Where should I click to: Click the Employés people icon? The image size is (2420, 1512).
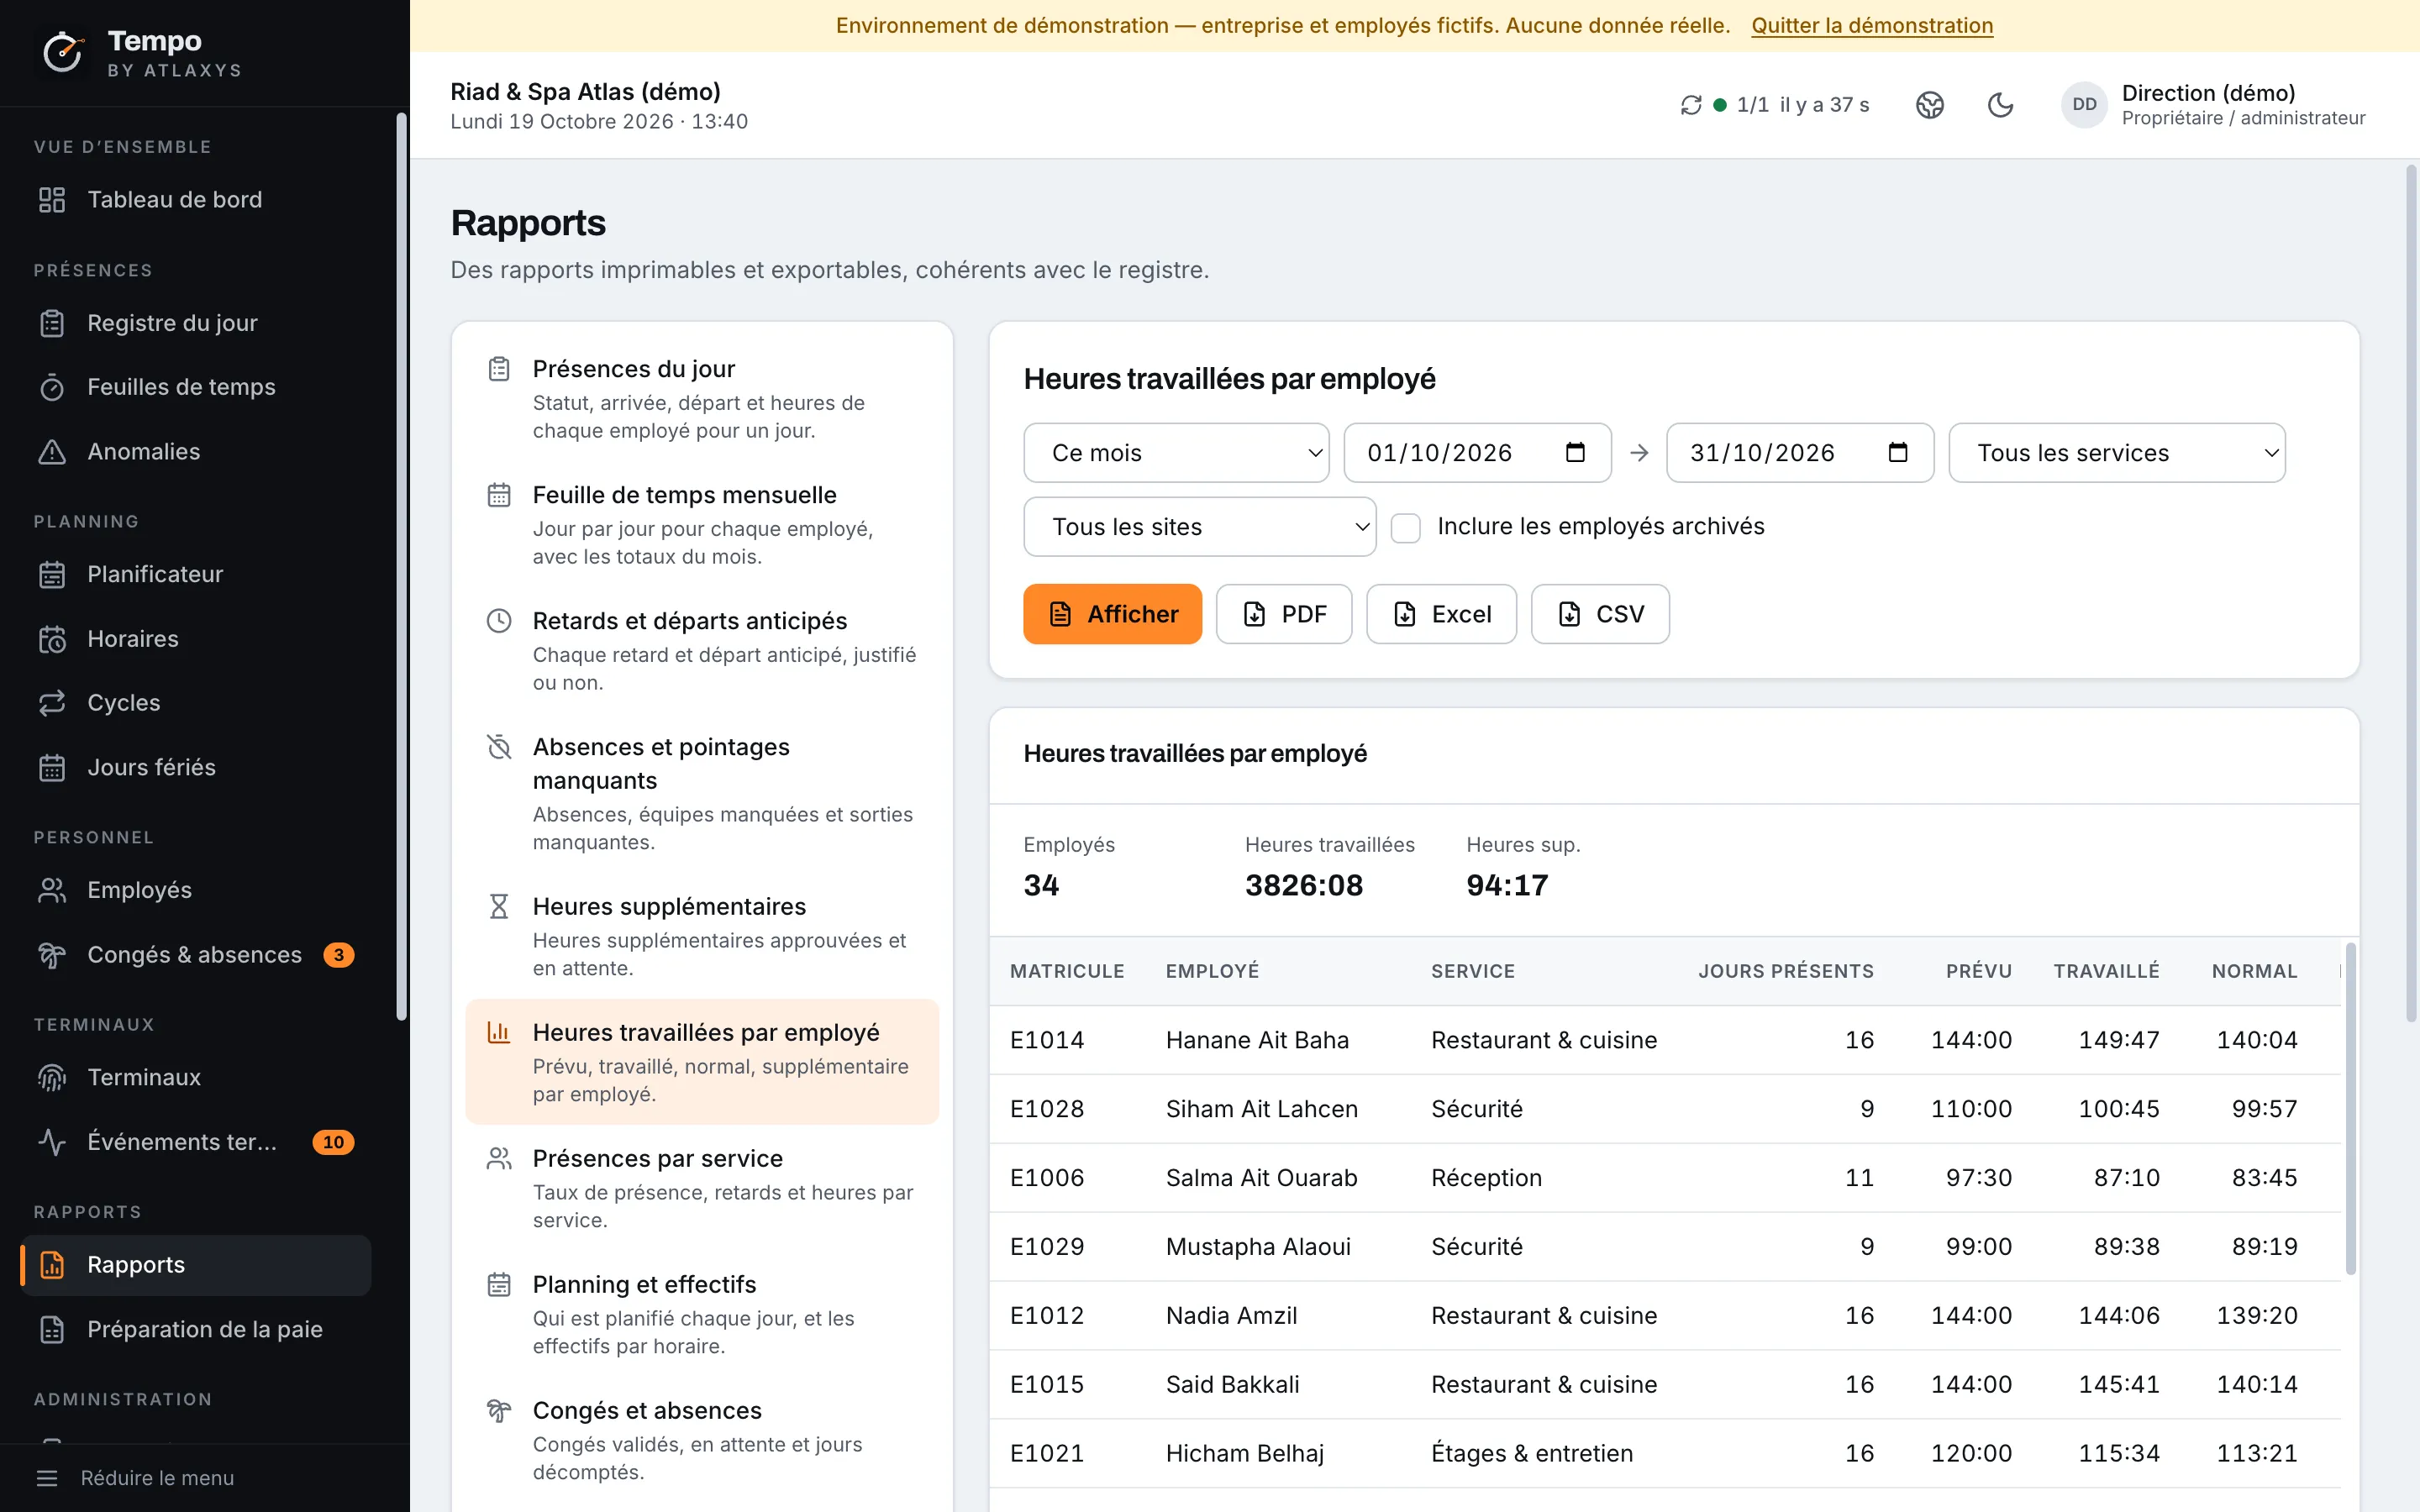click(52, 890)
